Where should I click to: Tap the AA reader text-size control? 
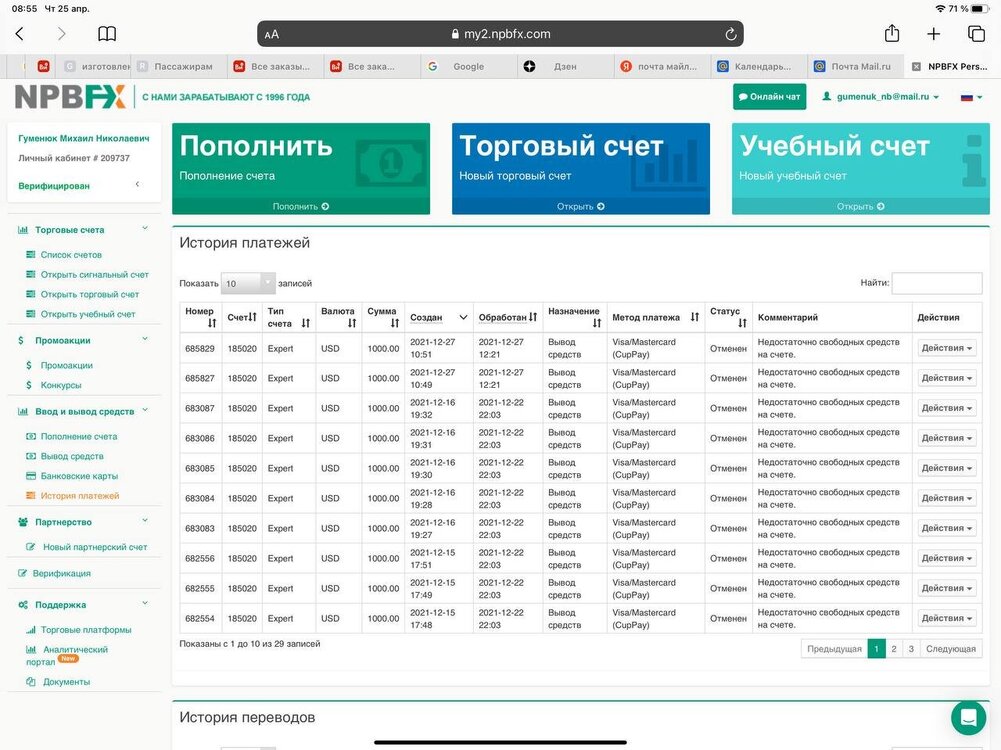pyautogui.click(x=272, y=34)
